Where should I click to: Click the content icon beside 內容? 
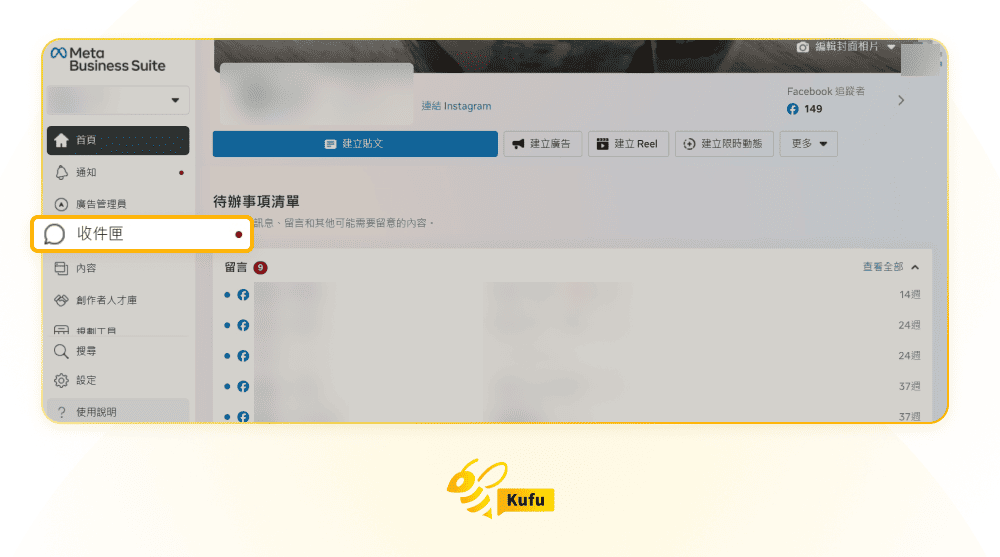coord(61,268)
